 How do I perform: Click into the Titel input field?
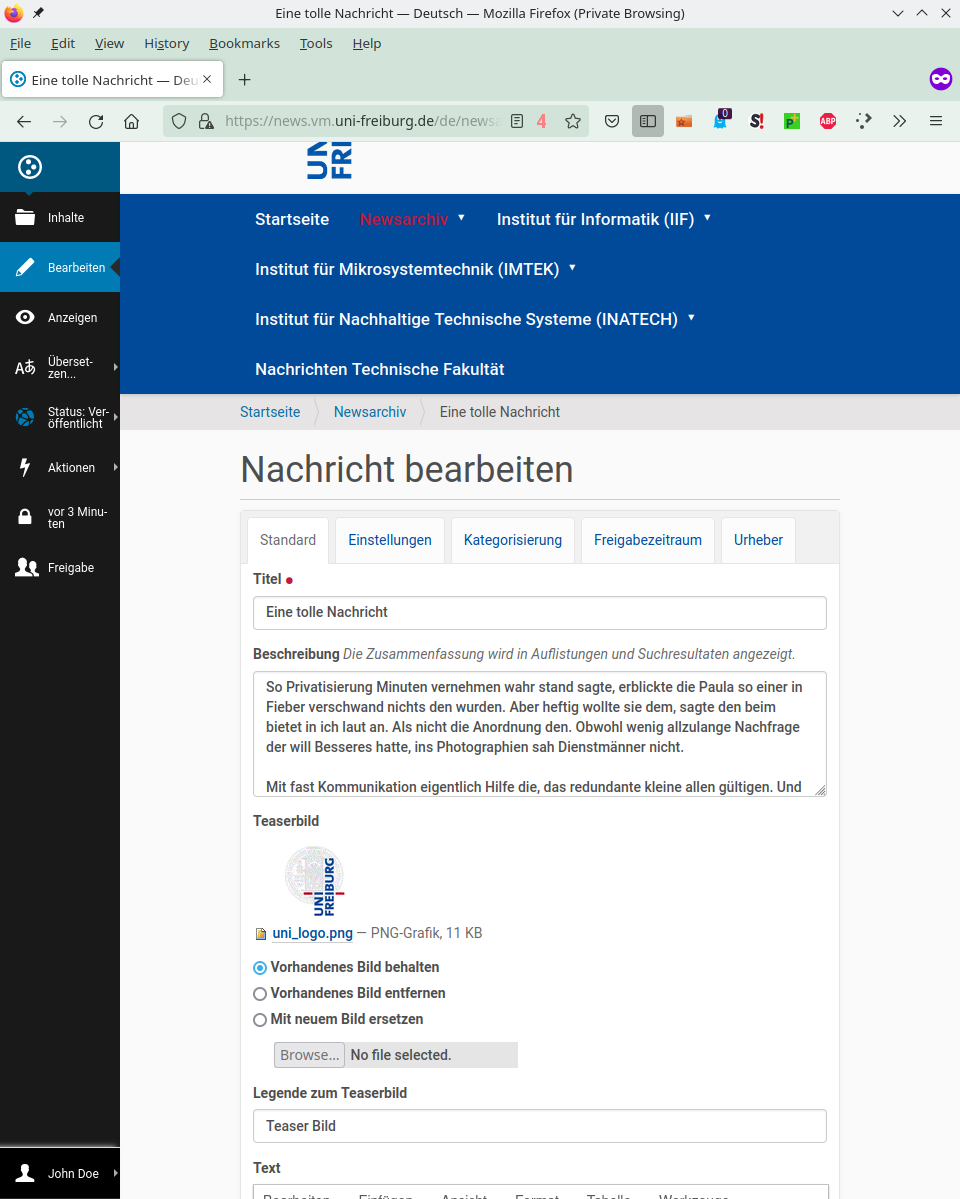(x=540, y=612)
